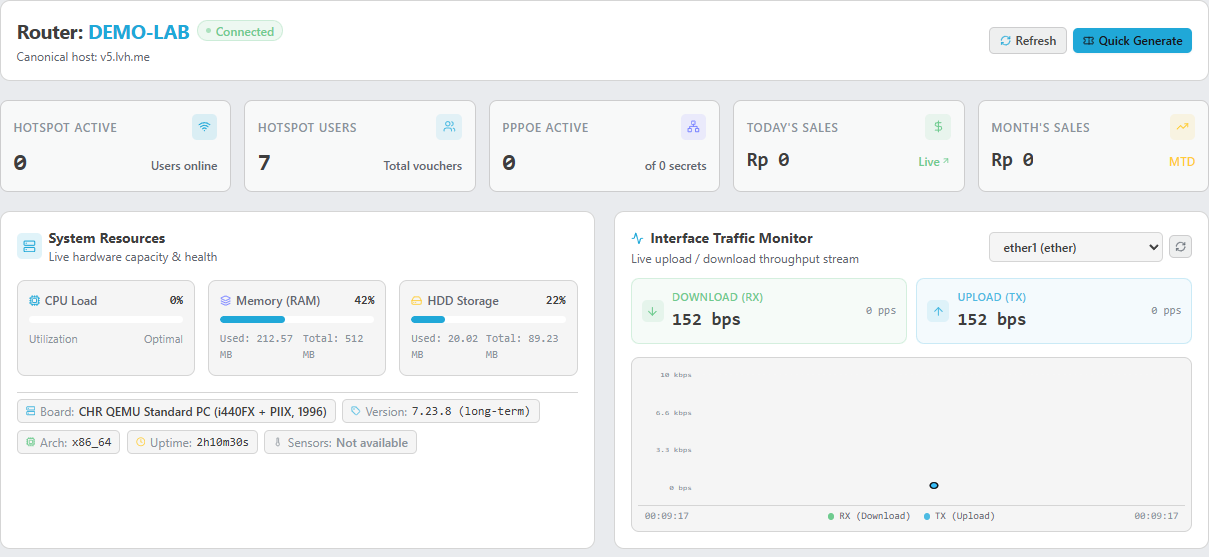Click the PPPoE Active network icon
Screen dimensions: 1209x557
[694, 127]
